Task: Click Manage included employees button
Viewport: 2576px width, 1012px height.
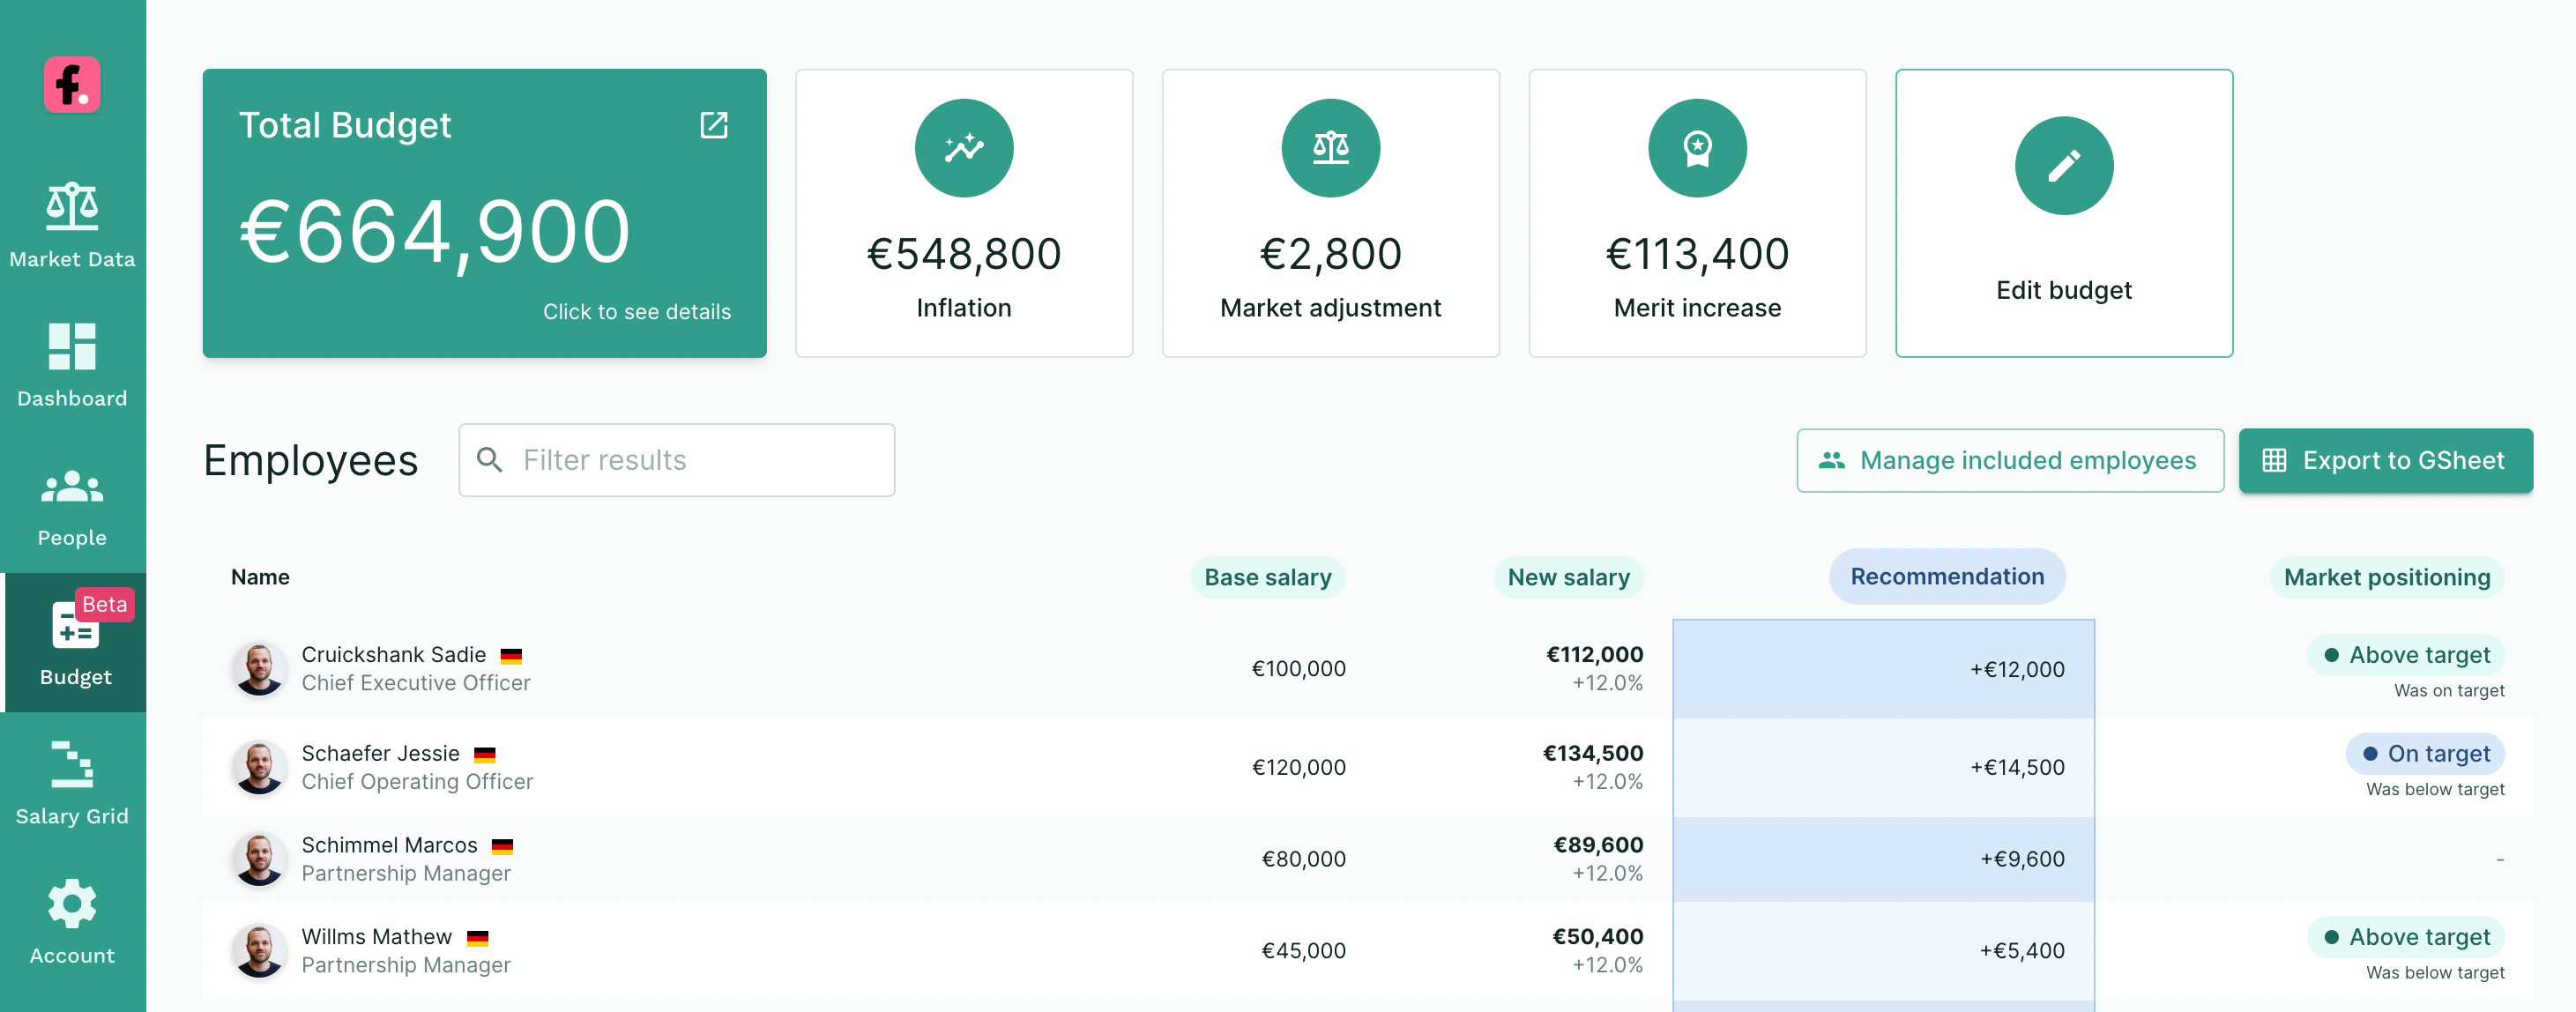Action: click(x=2009, y=460)
